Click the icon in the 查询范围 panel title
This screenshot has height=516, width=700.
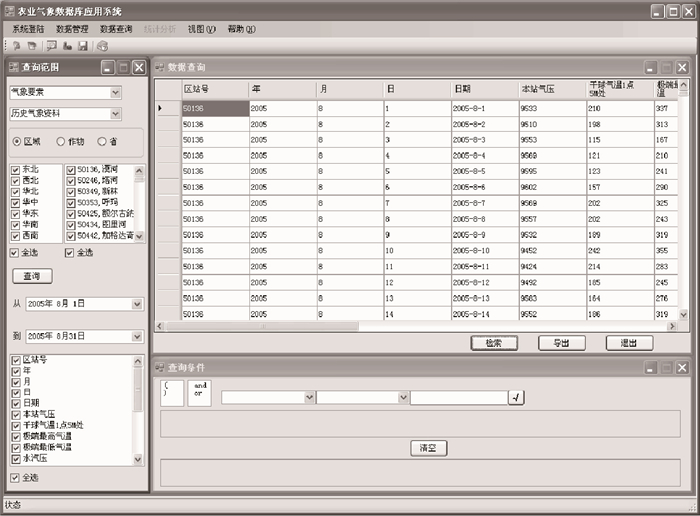pyautogui.click(x=13, y=67)
